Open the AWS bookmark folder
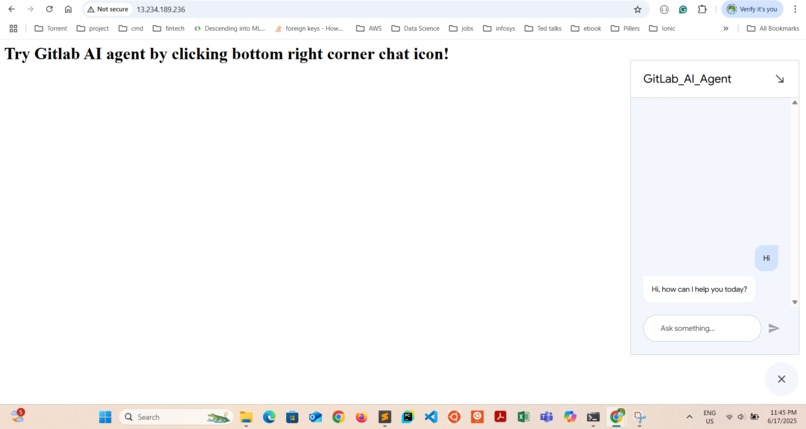806x429 pixels. click(369, 28)
